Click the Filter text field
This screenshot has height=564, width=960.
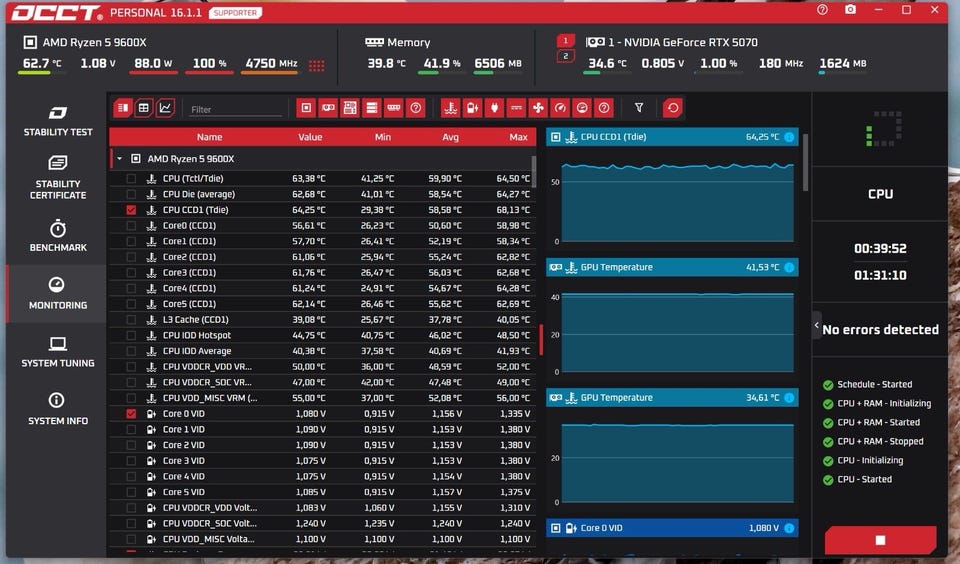[x=235, y=110]
